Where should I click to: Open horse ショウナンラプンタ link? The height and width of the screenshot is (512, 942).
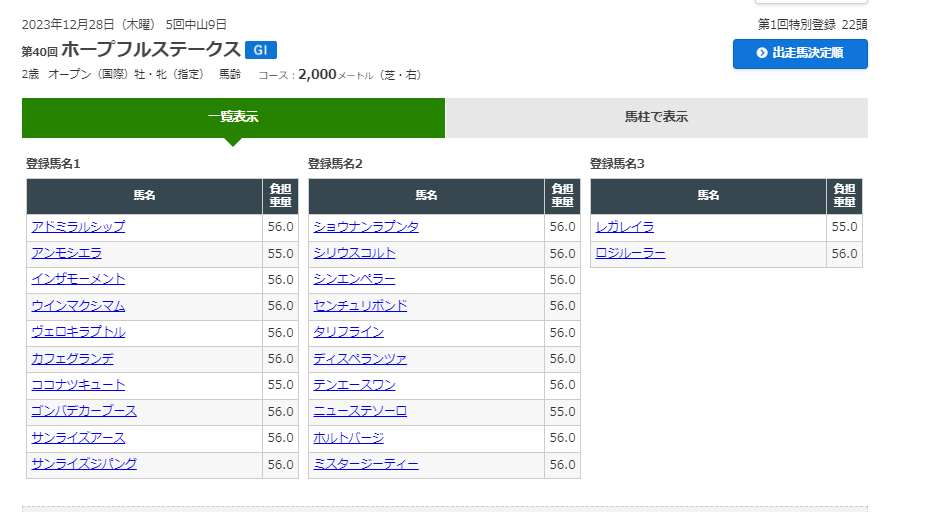(366, 227)
